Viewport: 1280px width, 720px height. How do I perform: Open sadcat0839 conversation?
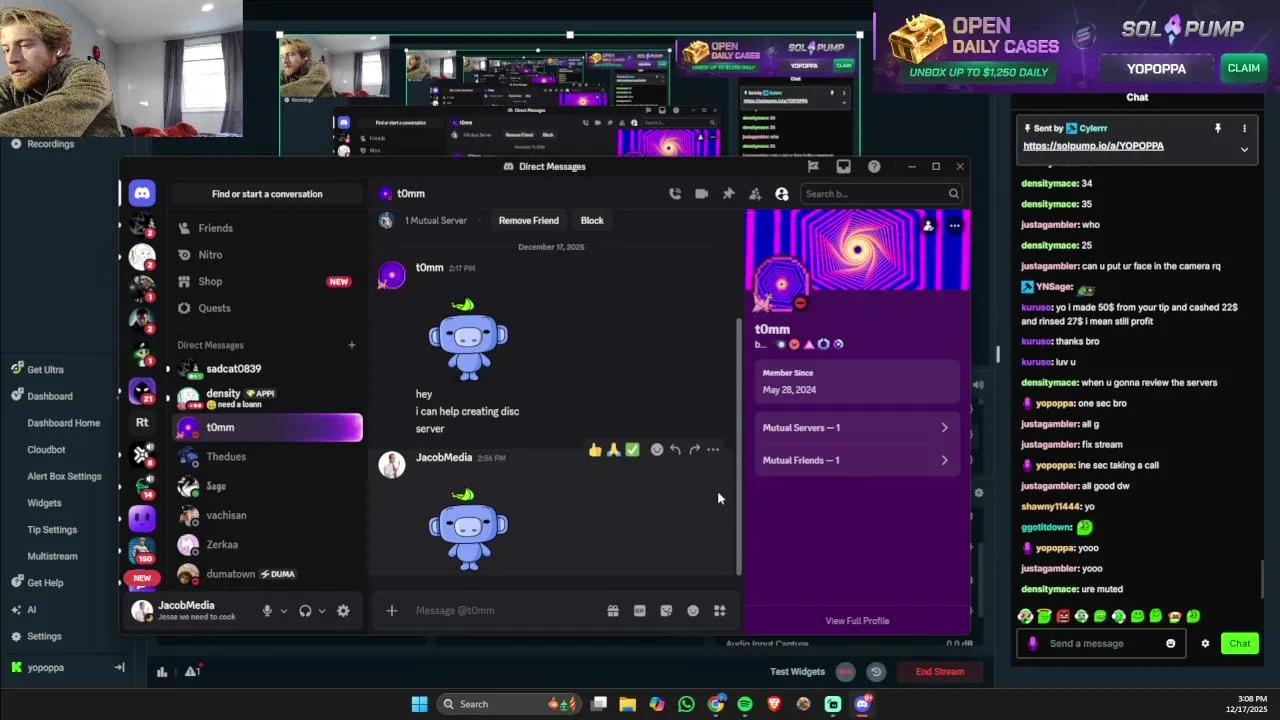pos(266,369)
